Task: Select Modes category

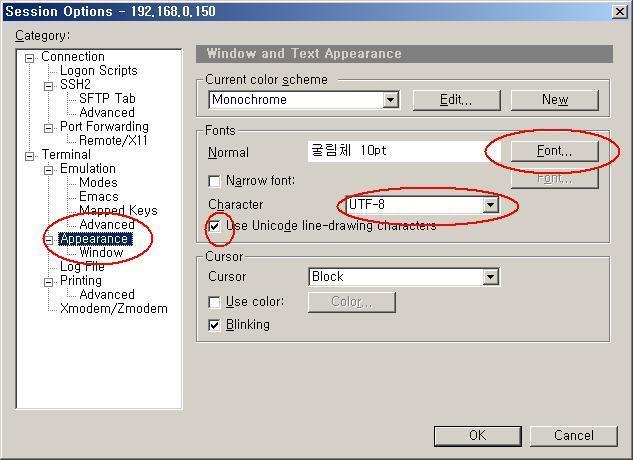Action: (98, 183)
